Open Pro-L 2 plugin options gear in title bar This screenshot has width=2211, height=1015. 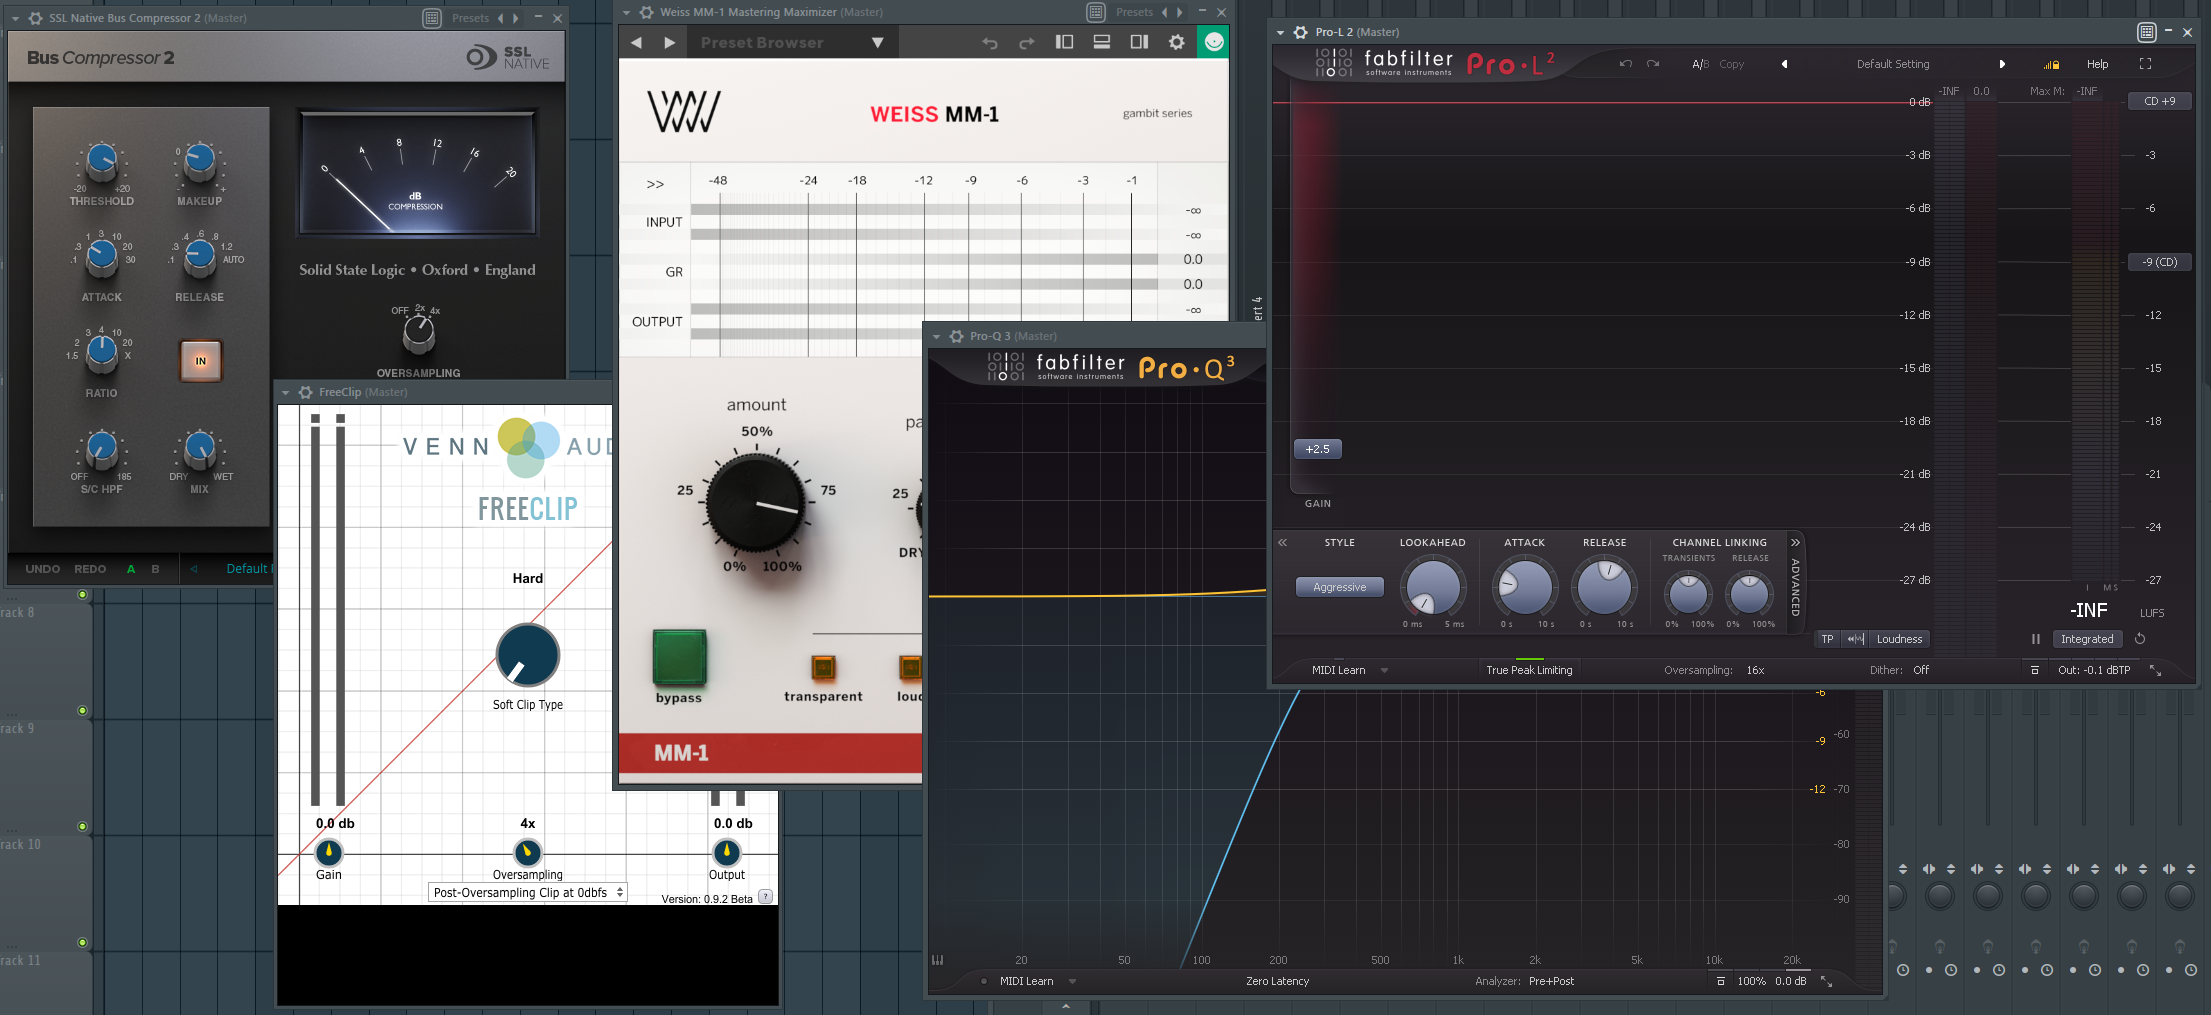1300,32
